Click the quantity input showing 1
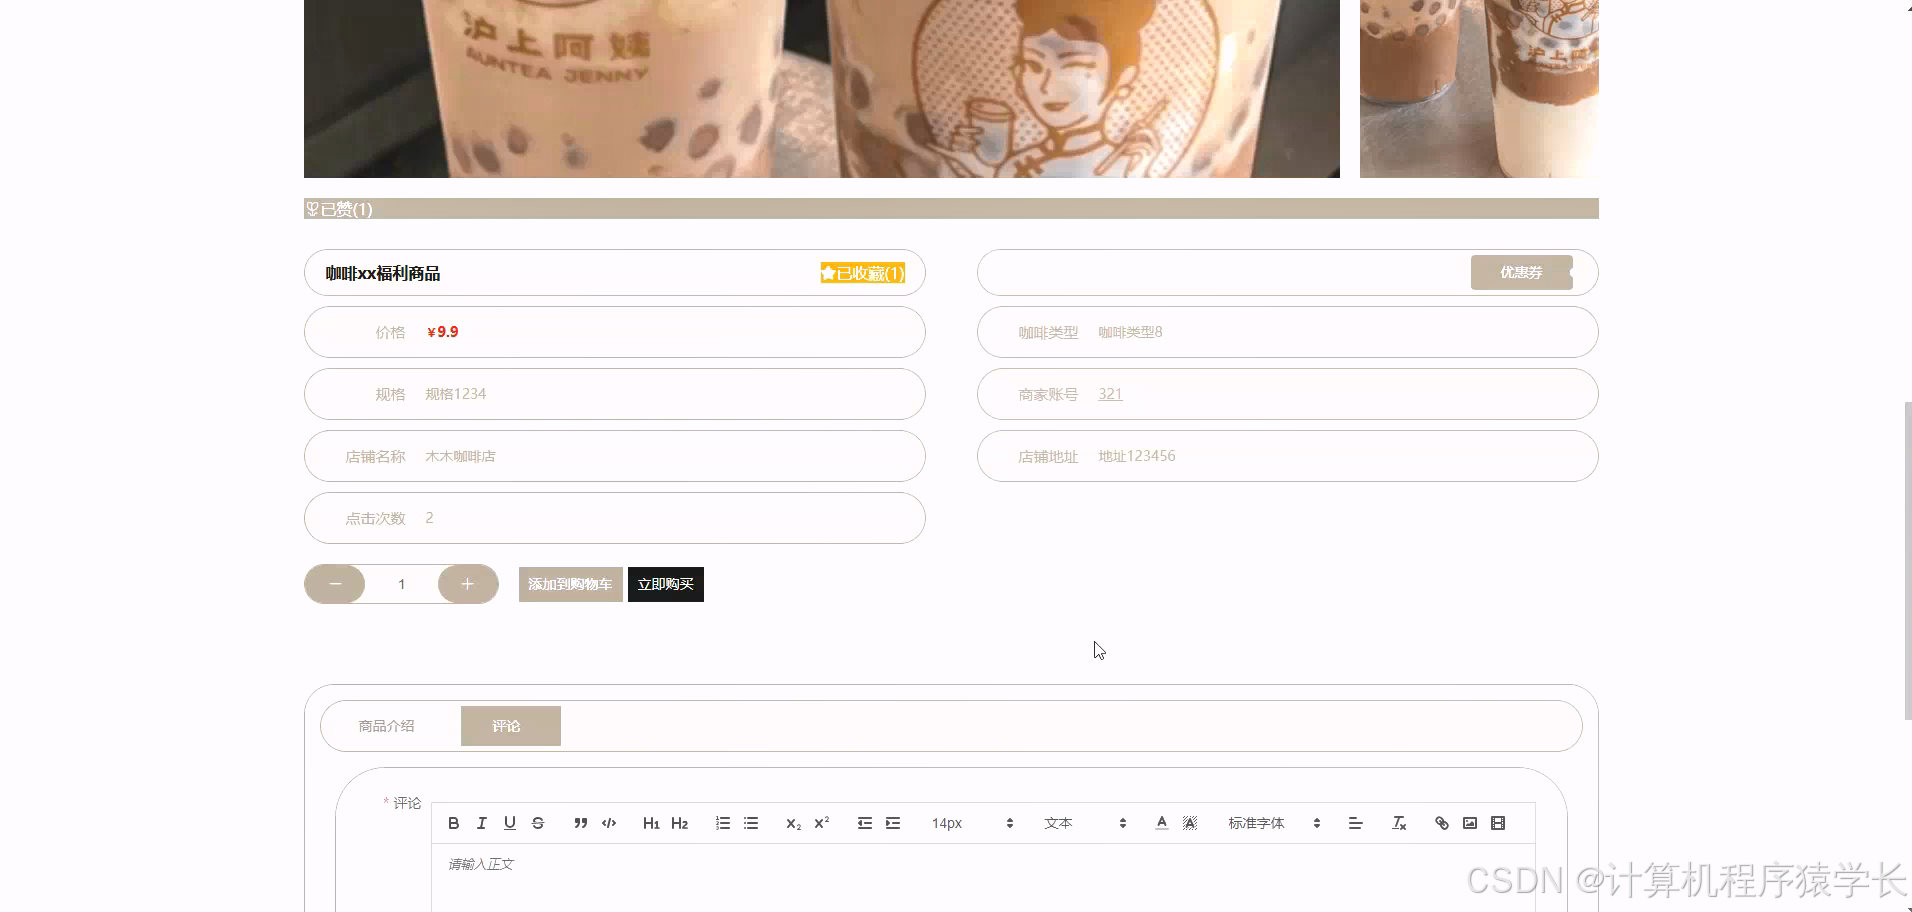The width and height of the screenshot is (1912, 912). click(x=401, y=584)
